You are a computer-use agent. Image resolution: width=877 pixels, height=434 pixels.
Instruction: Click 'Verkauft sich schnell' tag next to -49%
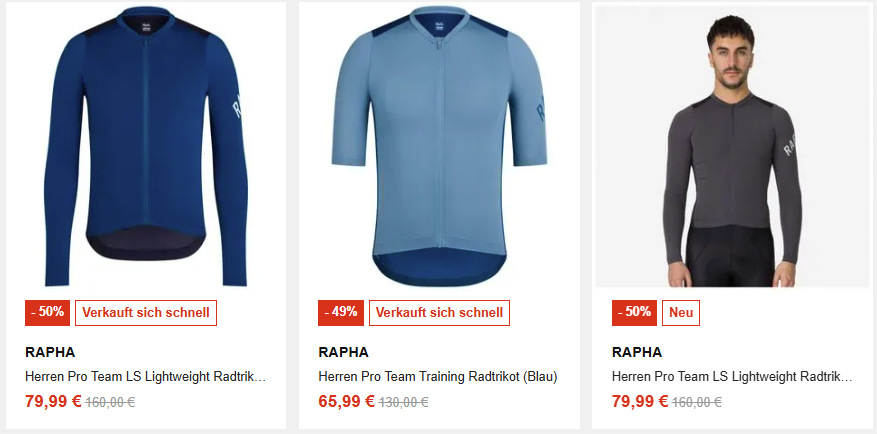point(439,313)
